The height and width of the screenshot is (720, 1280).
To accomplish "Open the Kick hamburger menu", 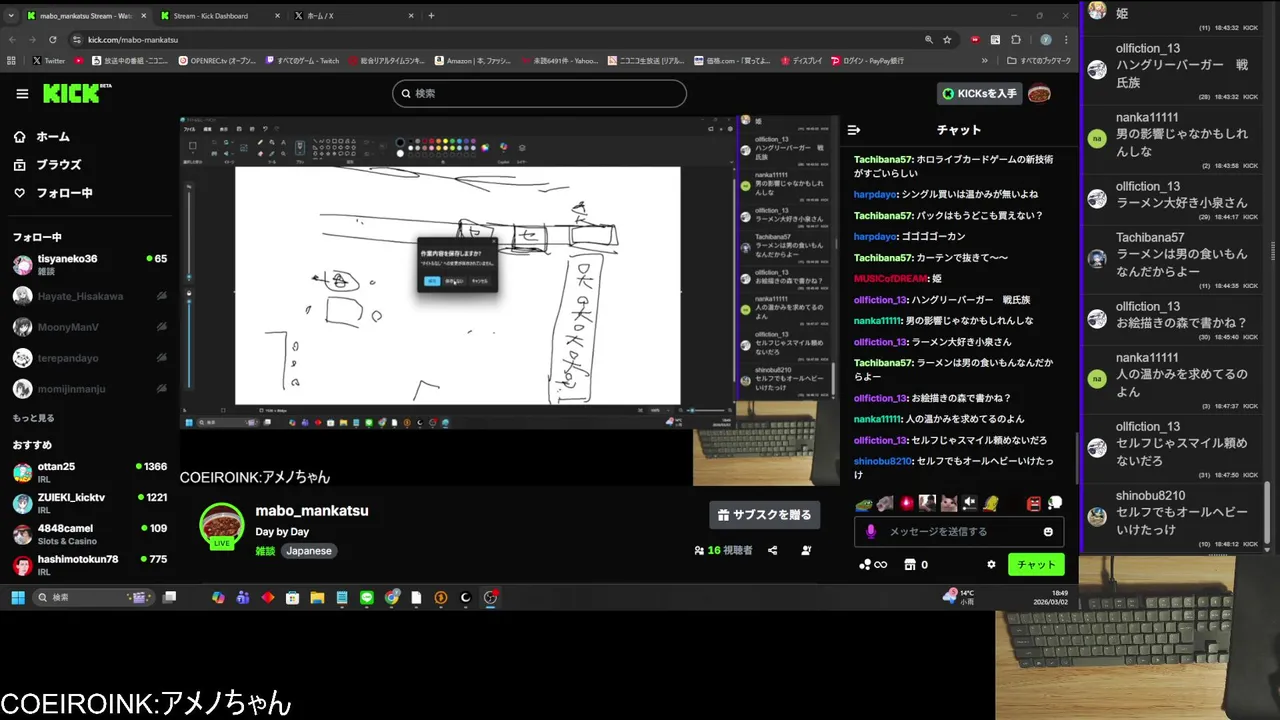I will tap(22, 94).
